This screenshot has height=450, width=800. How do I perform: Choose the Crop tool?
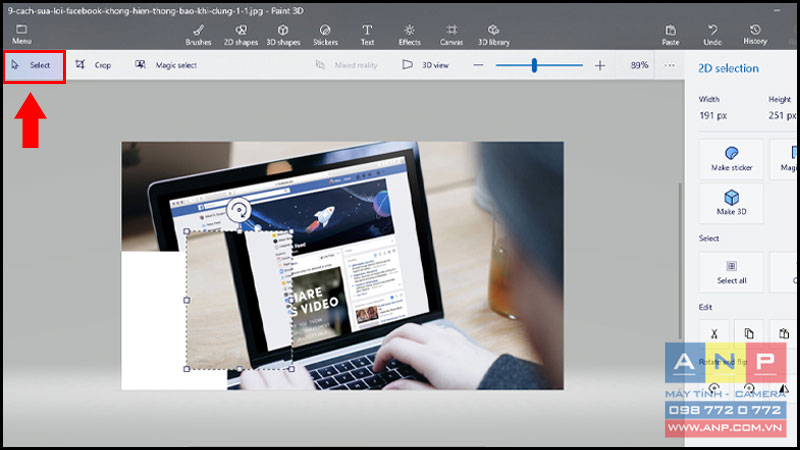[93, 65]
